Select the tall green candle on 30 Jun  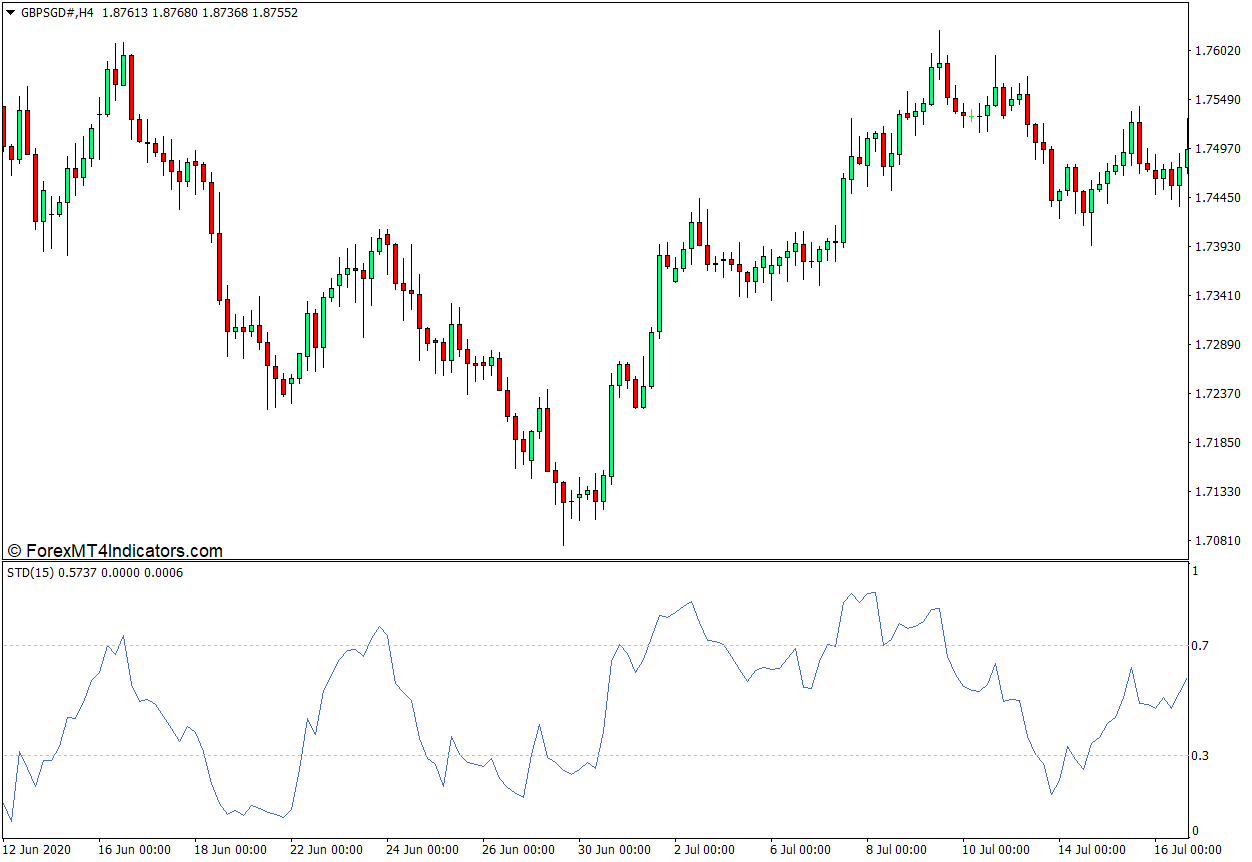(611, 430)
